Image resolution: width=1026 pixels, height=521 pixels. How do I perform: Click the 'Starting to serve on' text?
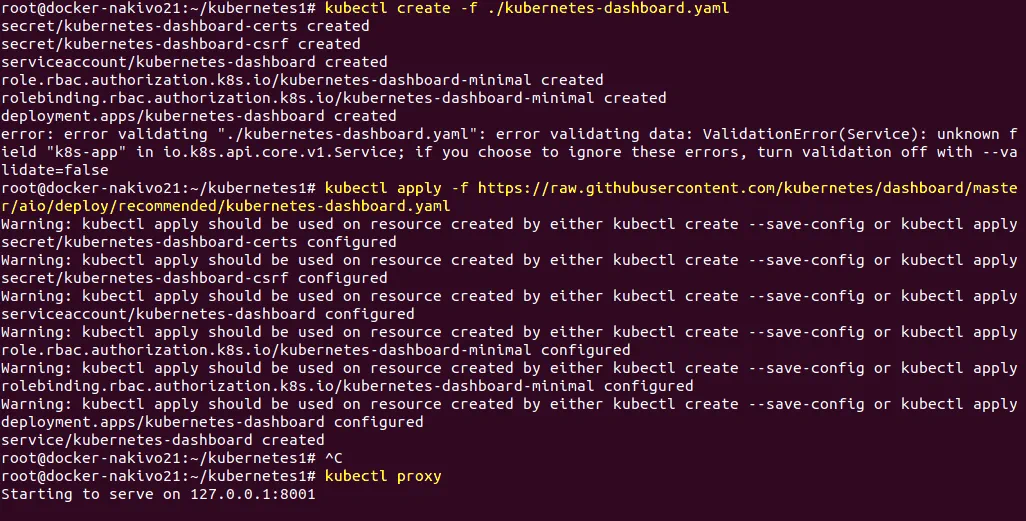(91, 494)
